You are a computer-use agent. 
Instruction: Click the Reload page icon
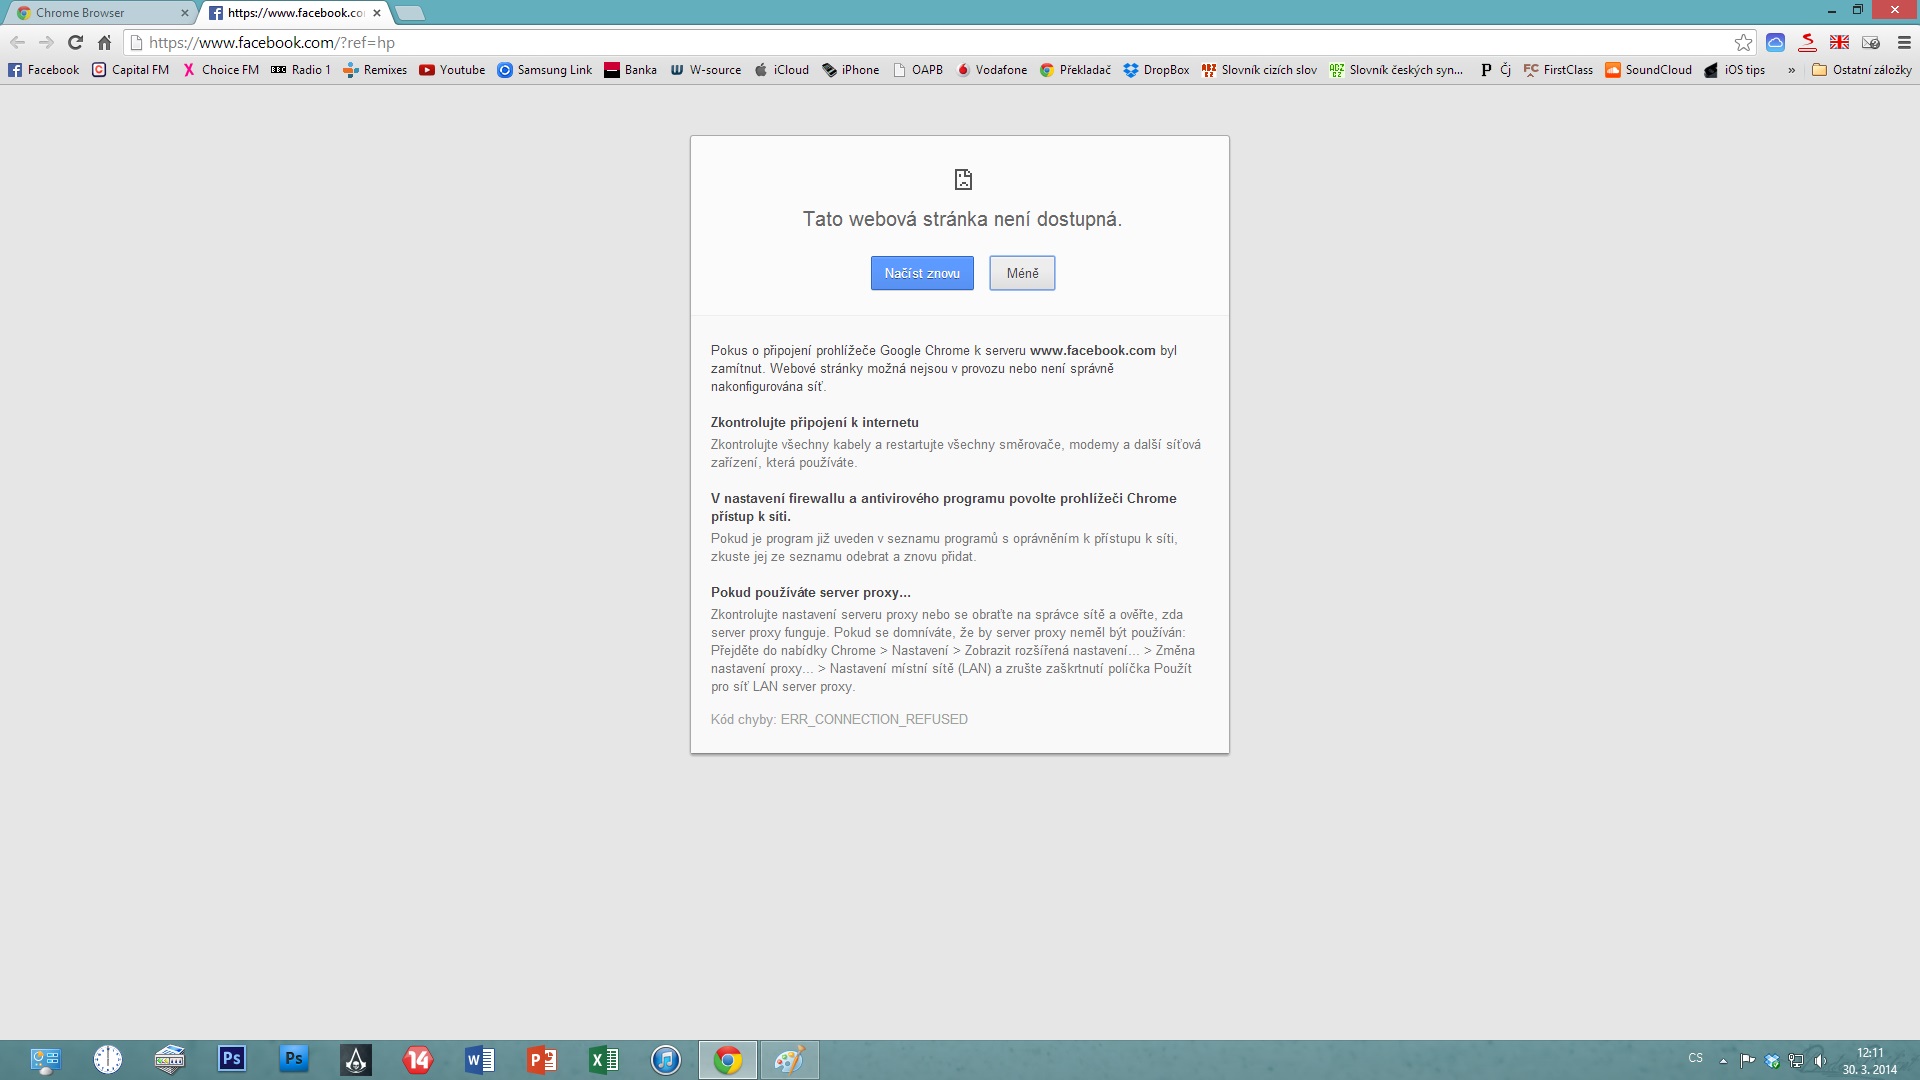point(75,42)
